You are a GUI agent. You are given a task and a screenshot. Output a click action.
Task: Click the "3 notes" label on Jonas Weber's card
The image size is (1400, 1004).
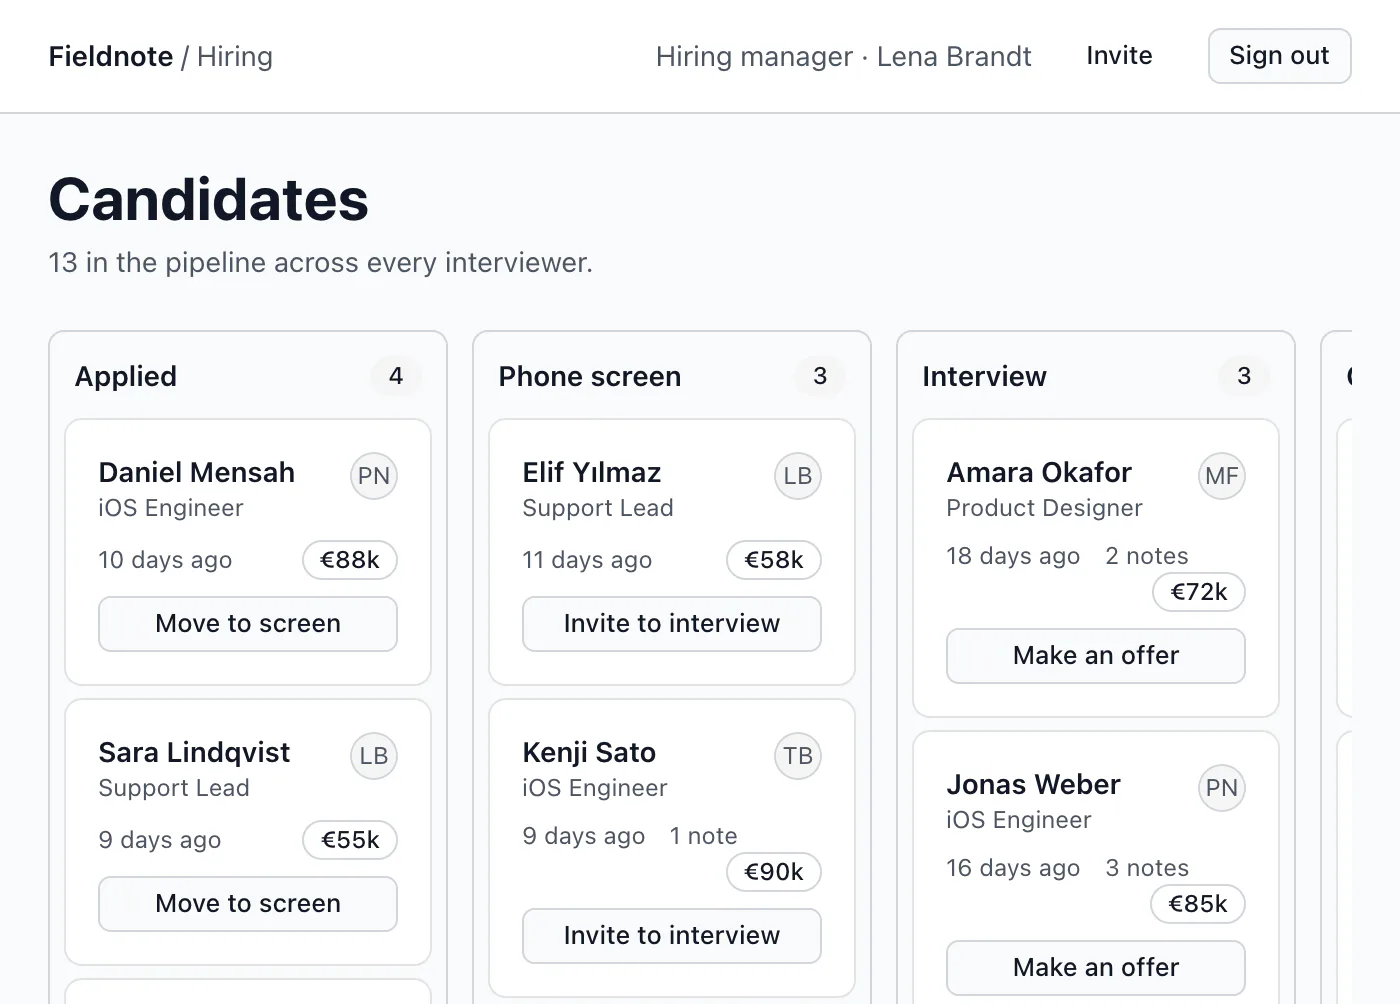[x=1147, y=868]
